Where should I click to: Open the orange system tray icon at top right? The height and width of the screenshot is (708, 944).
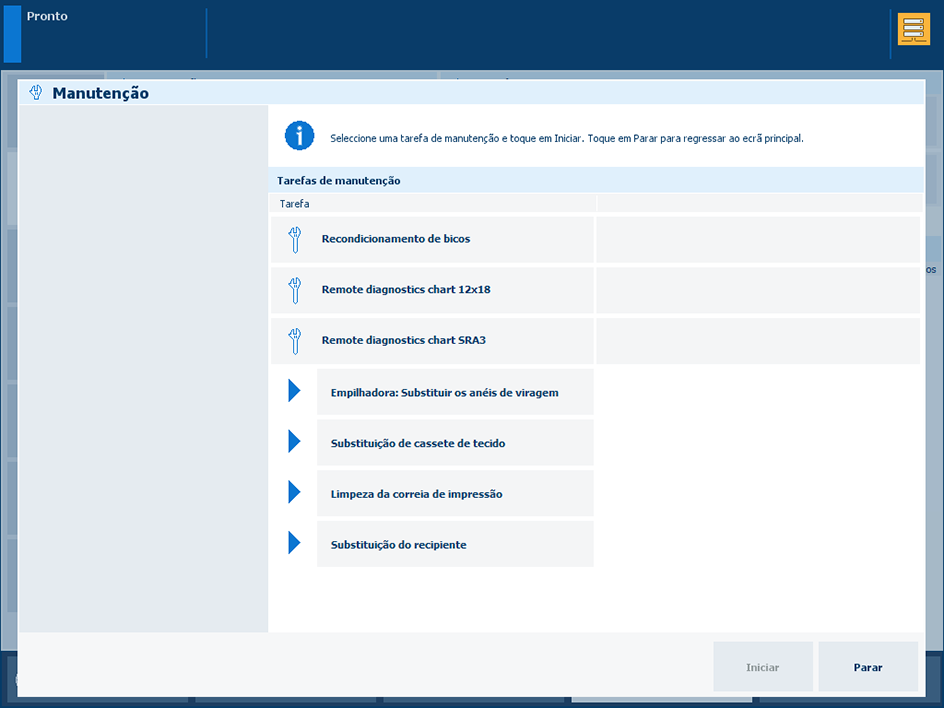click(x=913, y=30)
